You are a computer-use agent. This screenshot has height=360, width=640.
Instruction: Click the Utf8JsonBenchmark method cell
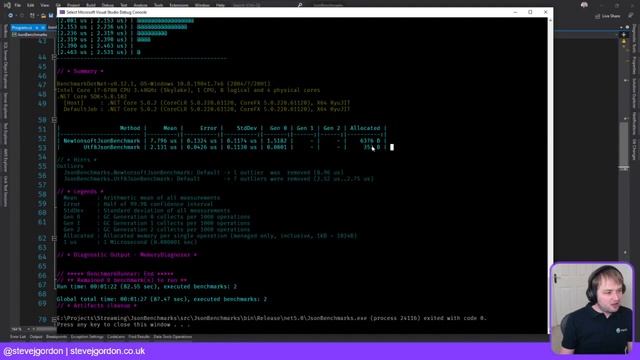[112, 147]
